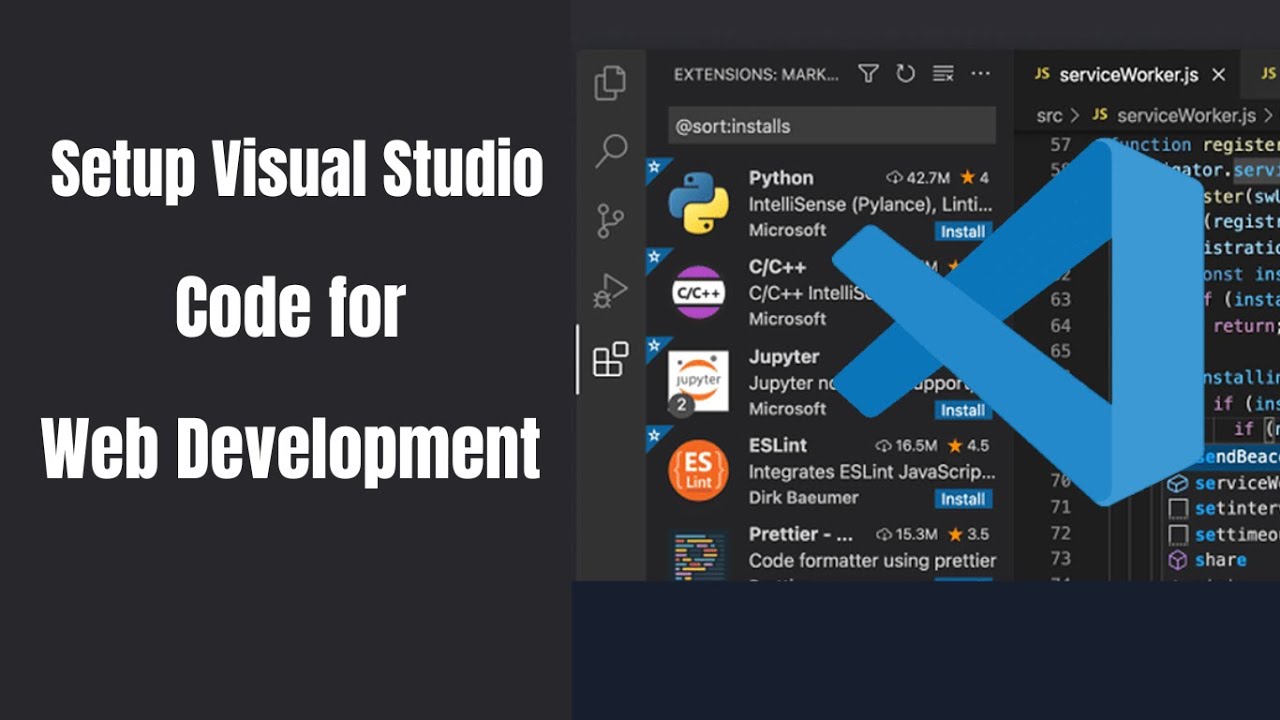The image size is (1280, 720).
Task: Click the Python extension logo
Action: [698, 203]
